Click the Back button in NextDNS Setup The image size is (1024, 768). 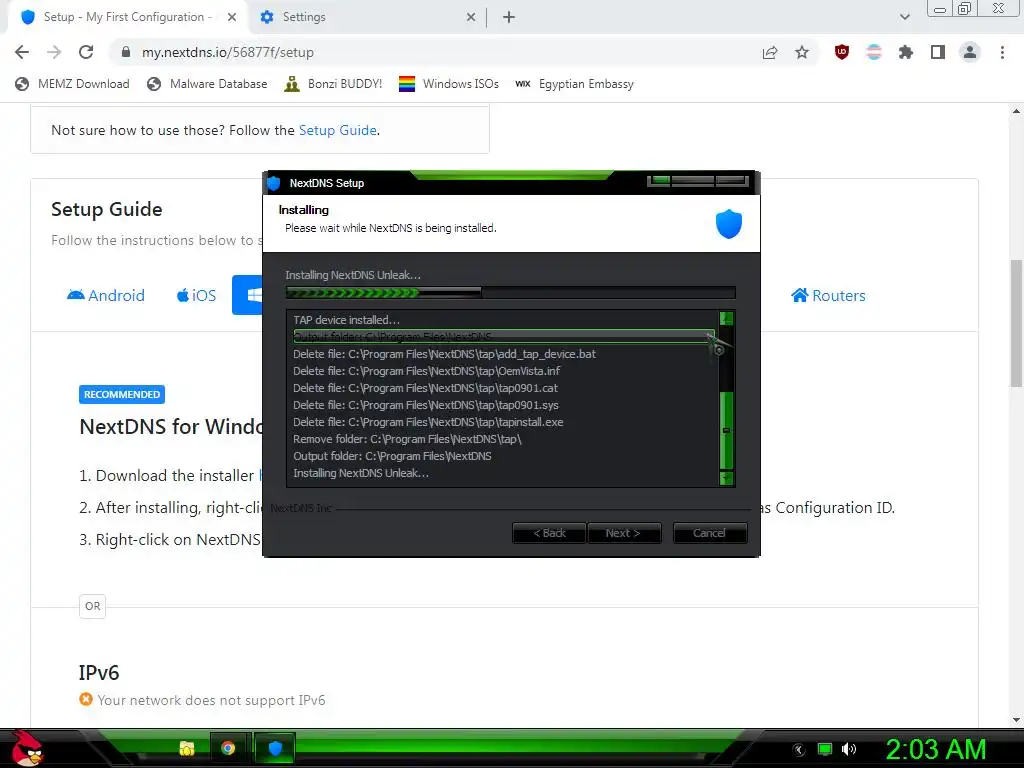[x=549, y=533]
